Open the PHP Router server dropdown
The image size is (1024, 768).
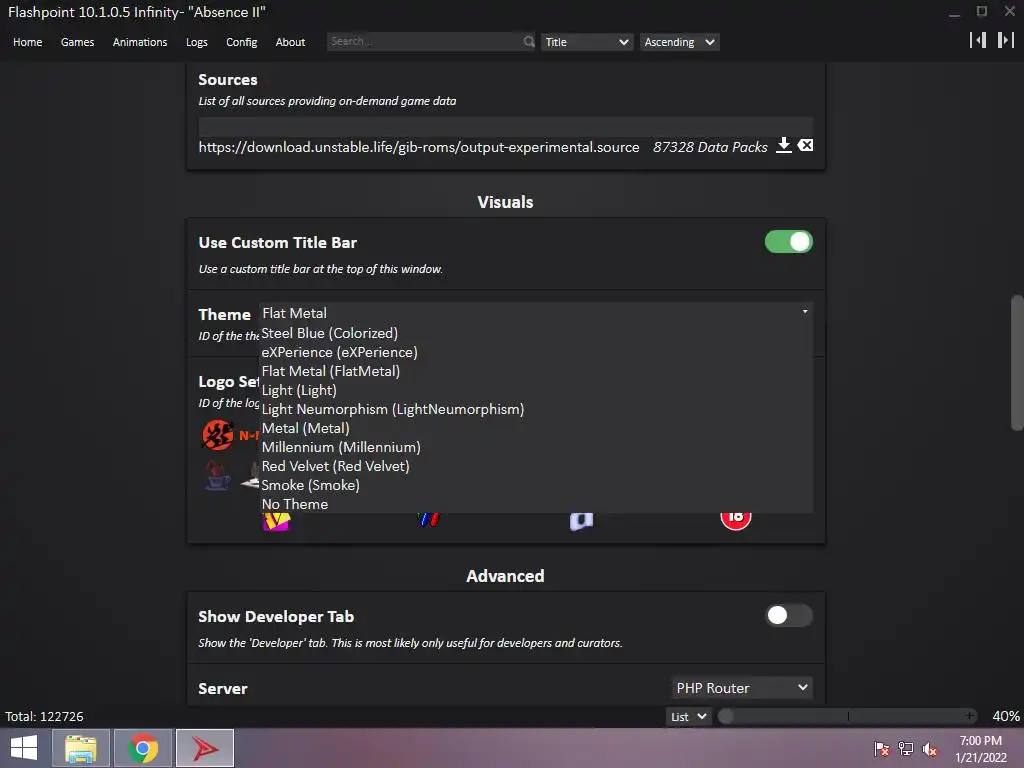[742, 688]
